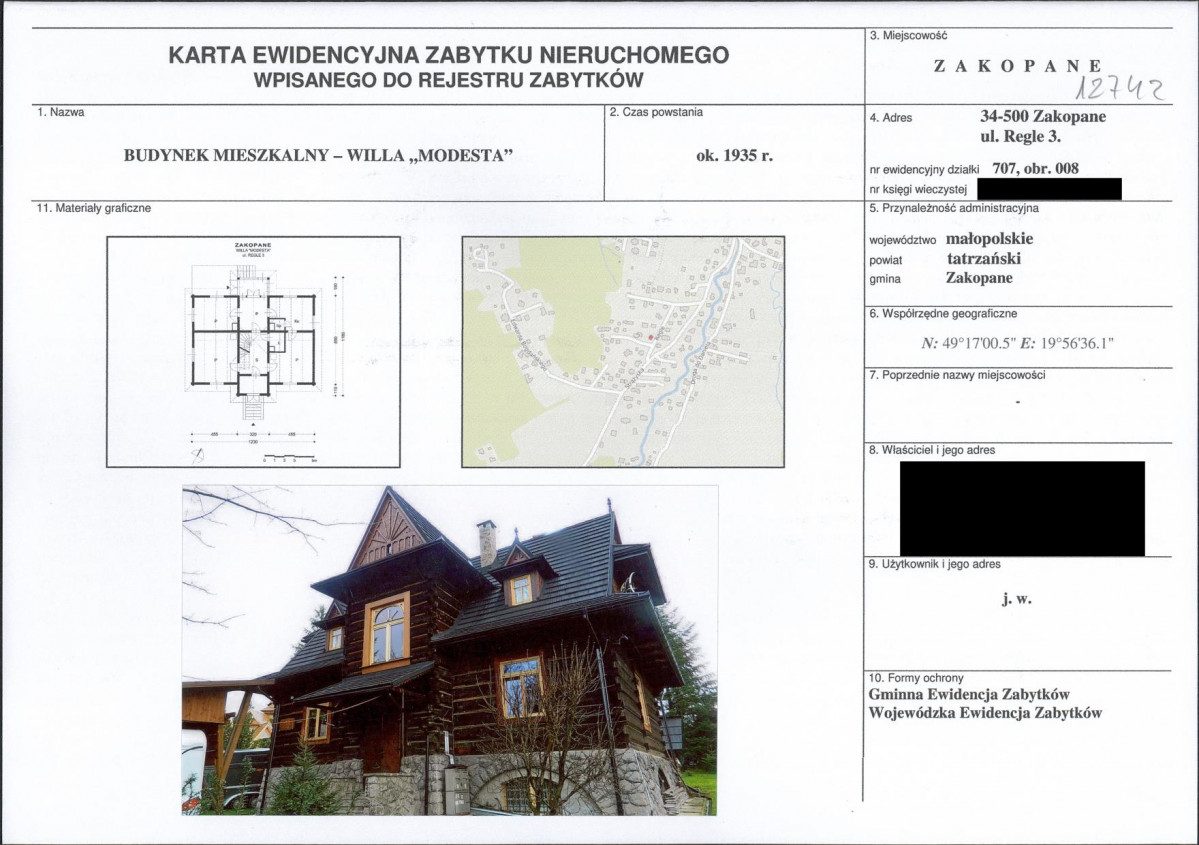This screenshot has height=845, width=1199.
Task: Click the north arrow on the floor plan
Action: pos(193,453)
